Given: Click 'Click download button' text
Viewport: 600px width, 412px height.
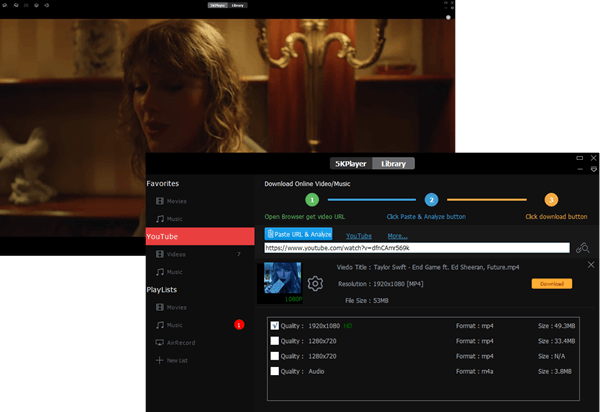Looking at the screenshot, I should tap(556, 217).
